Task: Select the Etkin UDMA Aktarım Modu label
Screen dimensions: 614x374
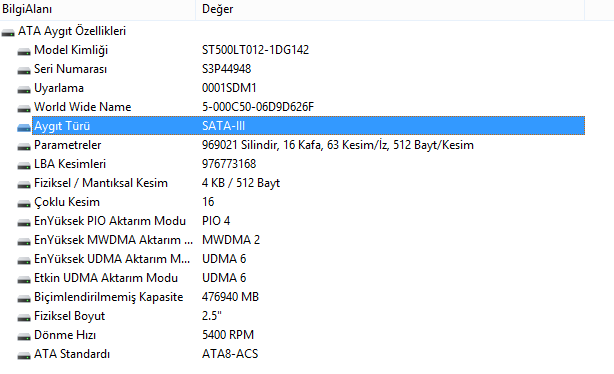Action: (106, 278)
